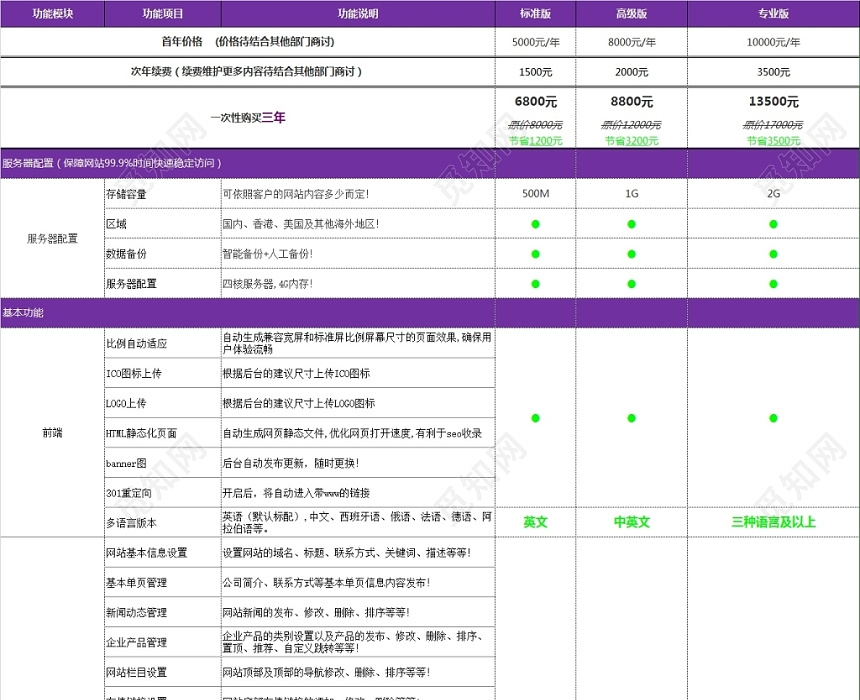Select the 3500元 renewal cell

click(773, 72)
